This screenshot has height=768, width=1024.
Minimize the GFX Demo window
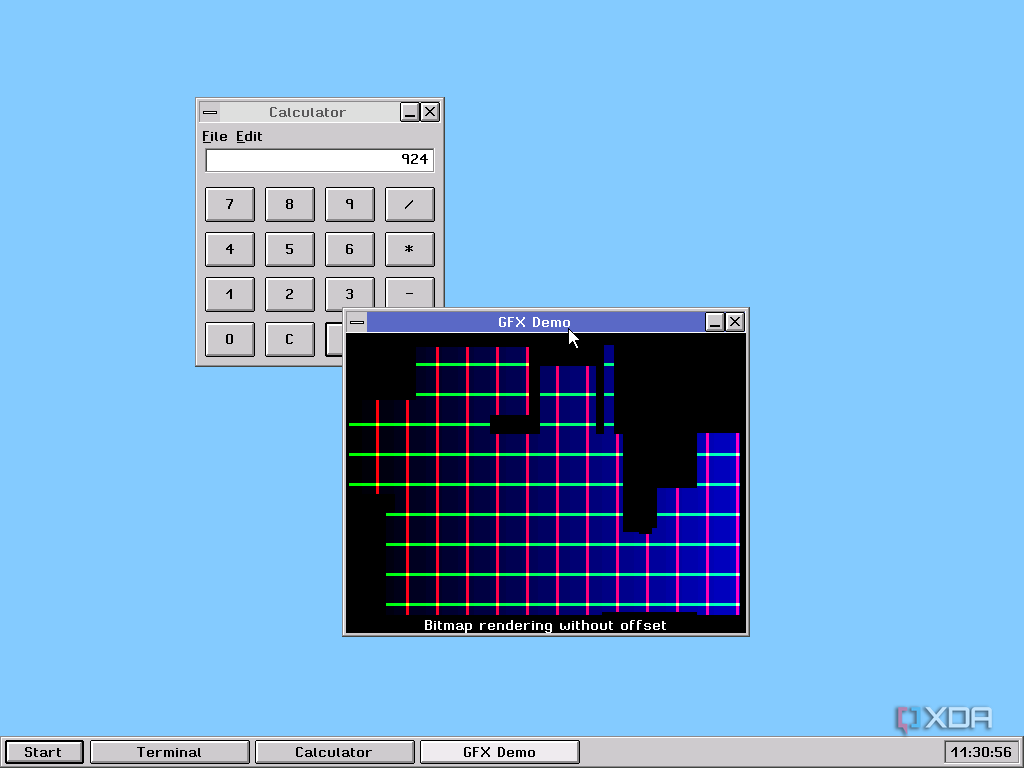click(x=714, y=322)
